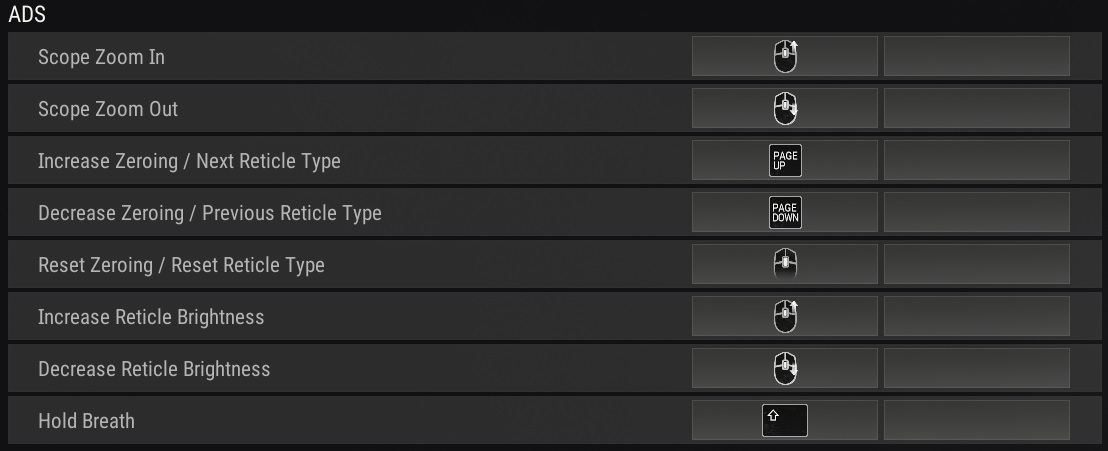This screenshot has width=1108, height=451.
Task: Click the mouse wheel up icon for Scope Zoom In
Action: click(x=785, y=57)
